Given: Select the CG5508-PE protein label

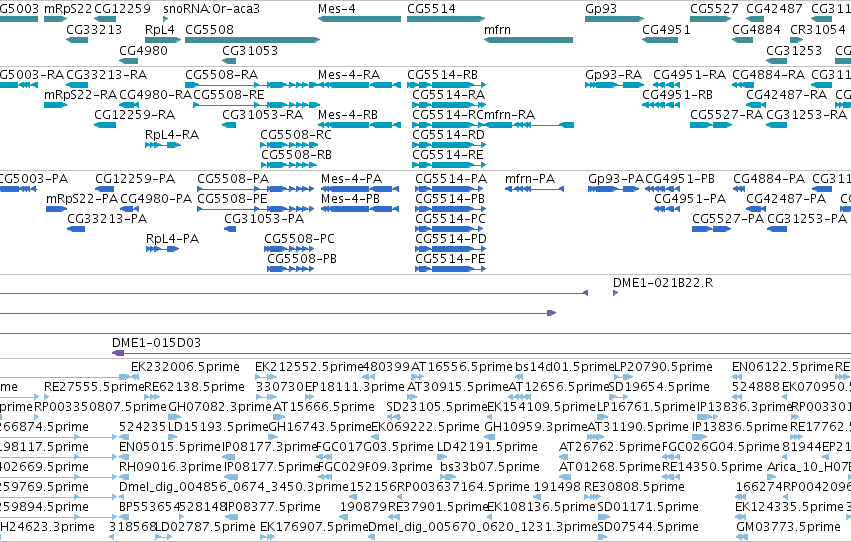Looking at the screenshot, I should point(232,199).
